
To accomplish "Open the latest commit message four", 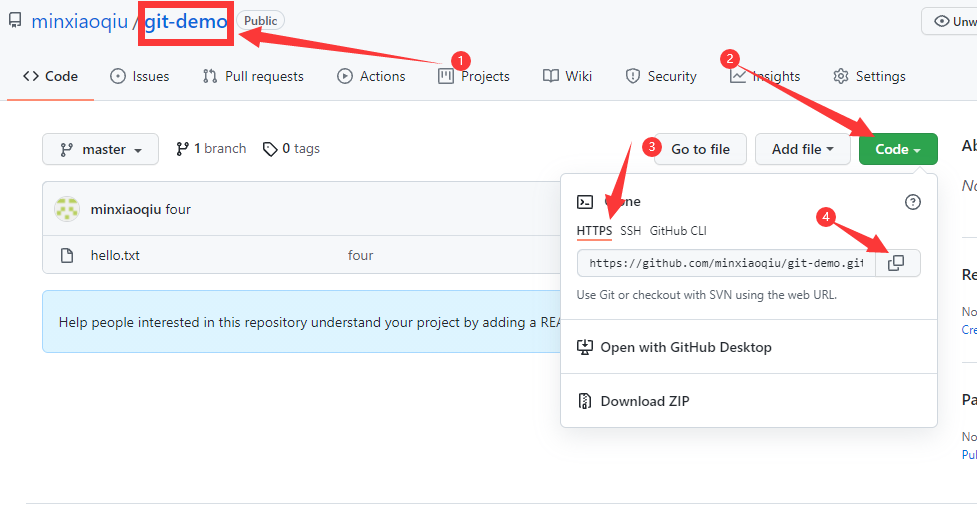I will (x=178, y=209).
